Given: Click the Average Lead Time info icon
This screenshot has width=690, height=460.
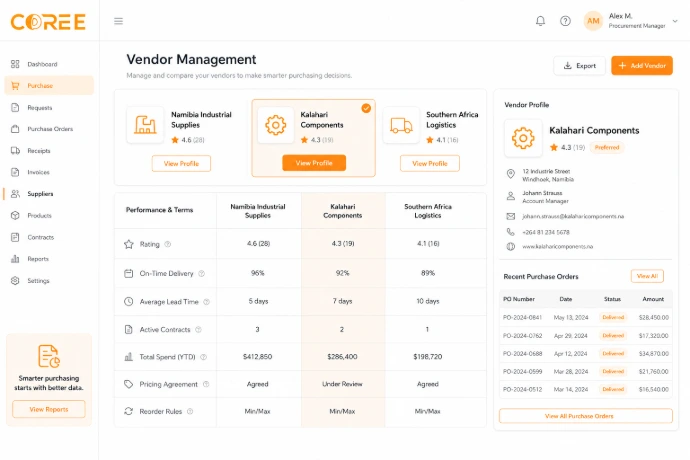Looking at the screenshot, I should (x=206, y=302).
